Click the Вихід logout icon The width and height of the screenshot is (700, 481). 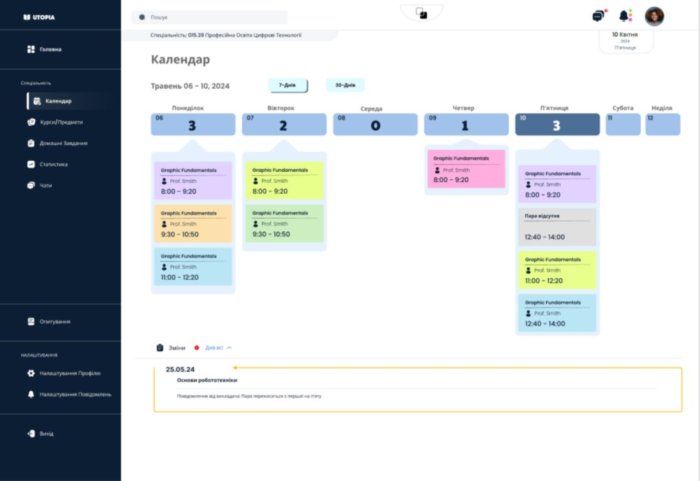click(x=32, y=433)
